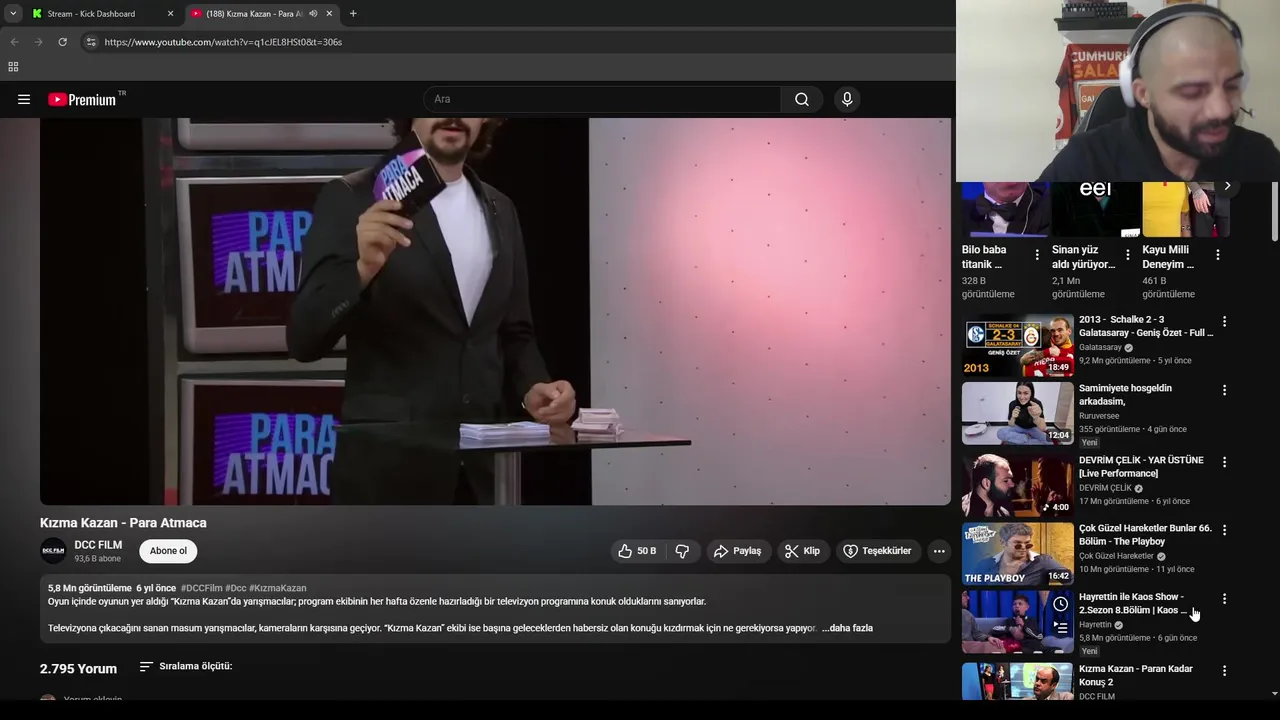Close the Kick Dashboard tab
Viewport: 1280px width, 720px height.
[x=170, y=14]
